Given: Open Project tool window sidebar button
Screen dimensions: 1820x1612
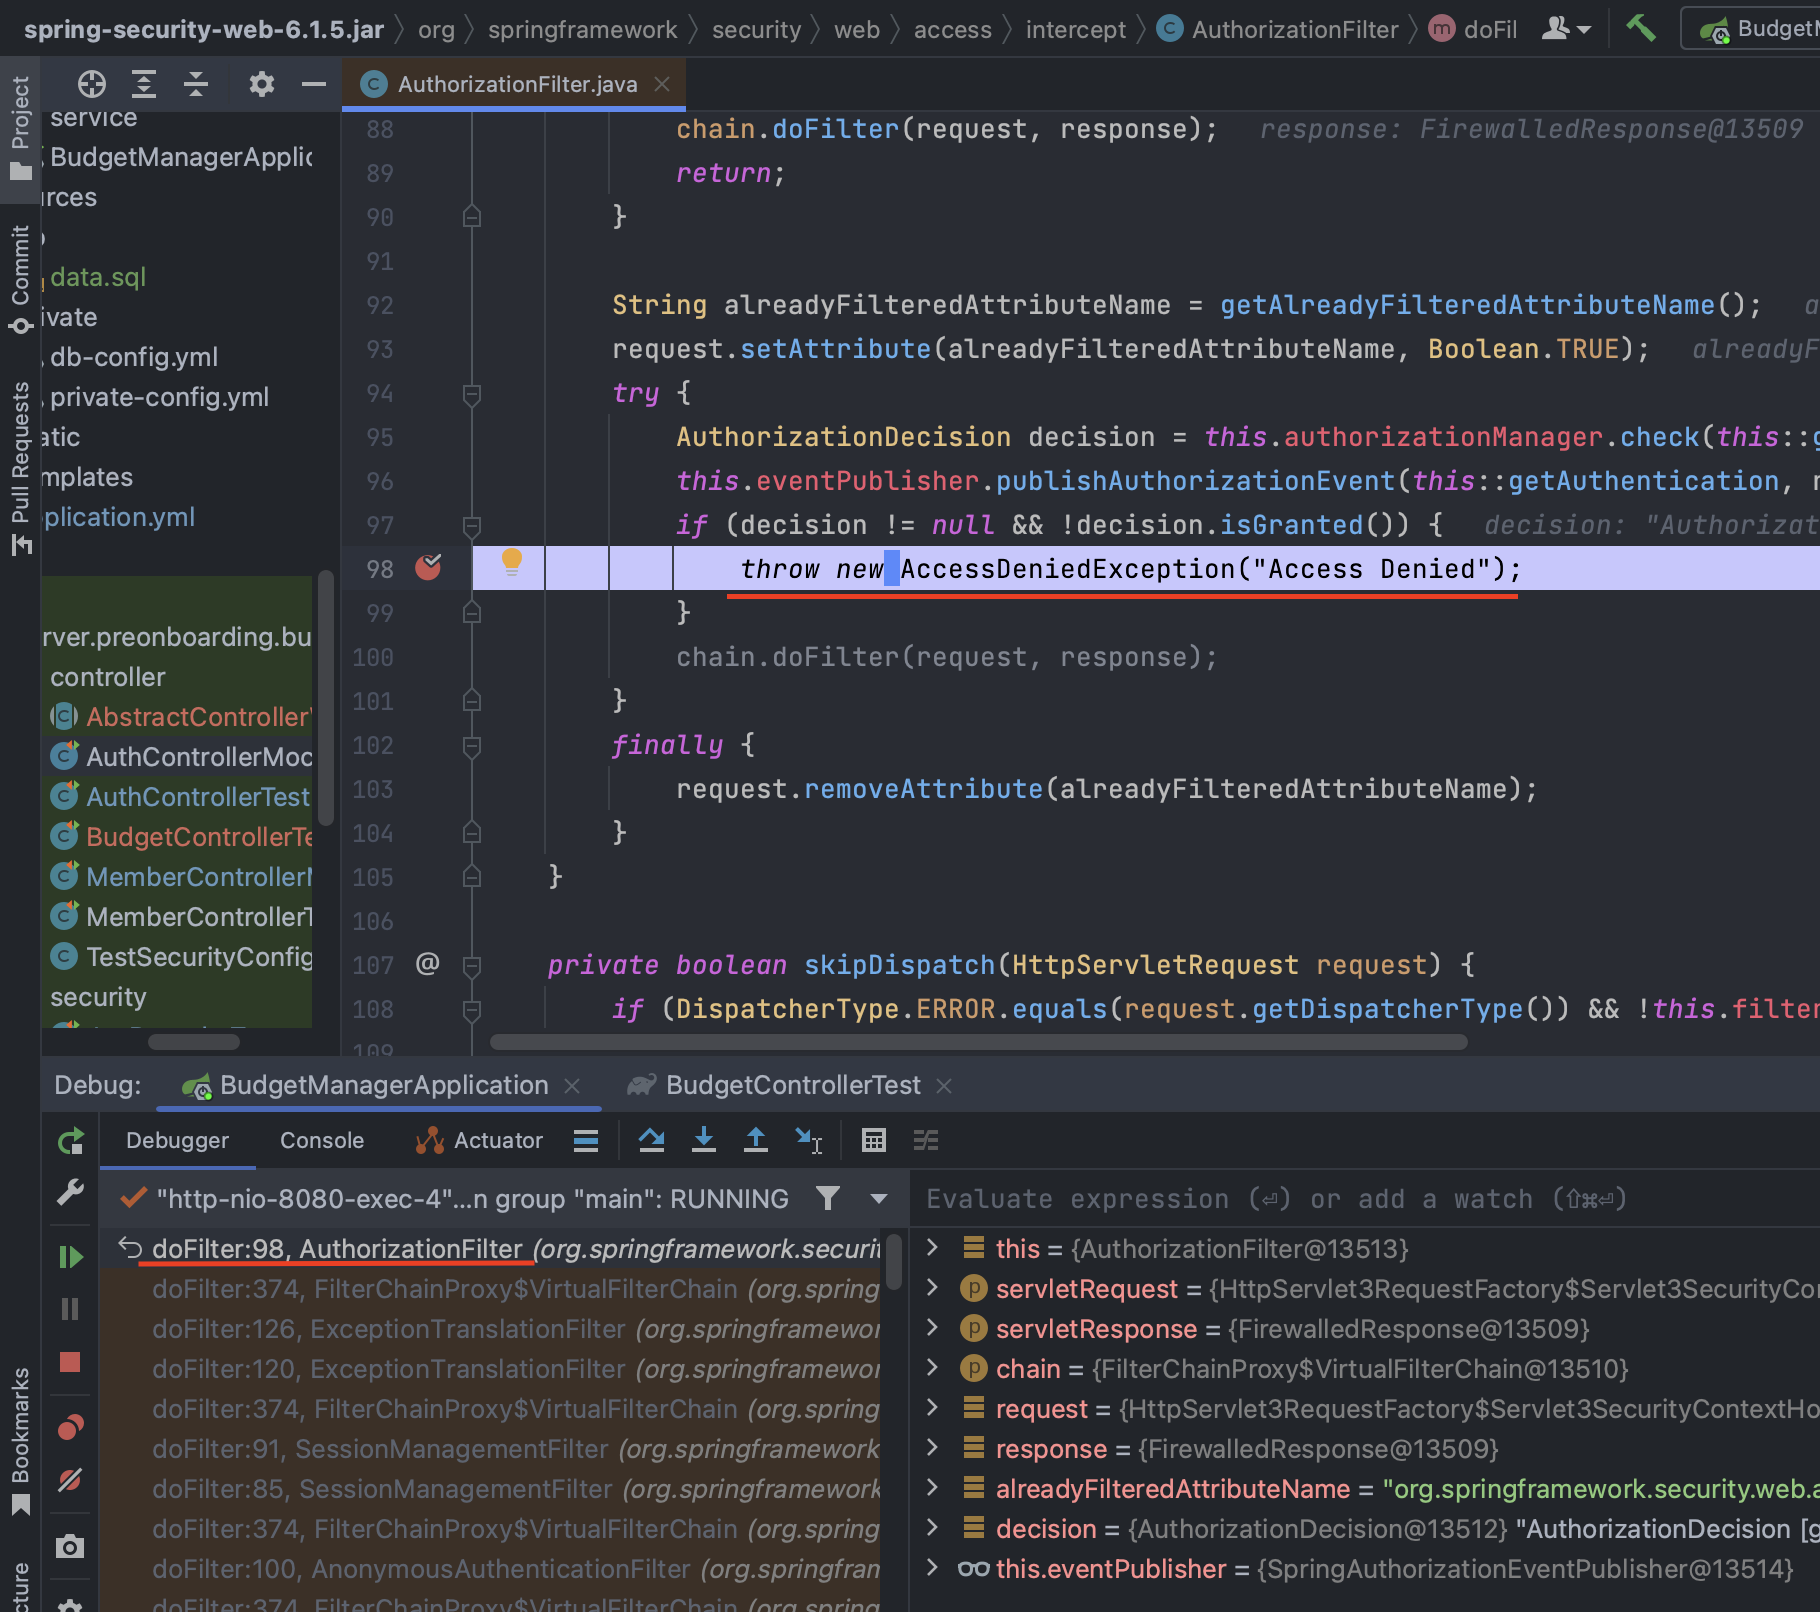Looking at the screenshot, I should (20, 128).
